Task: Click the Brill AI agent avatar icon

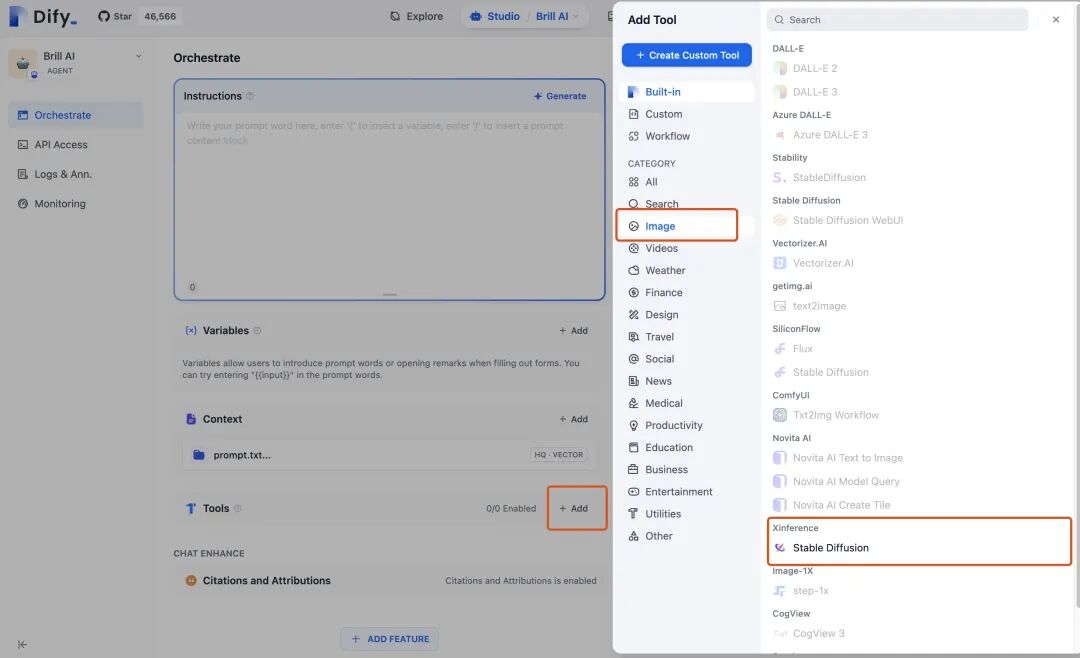Action: click(x=23, y=63)
